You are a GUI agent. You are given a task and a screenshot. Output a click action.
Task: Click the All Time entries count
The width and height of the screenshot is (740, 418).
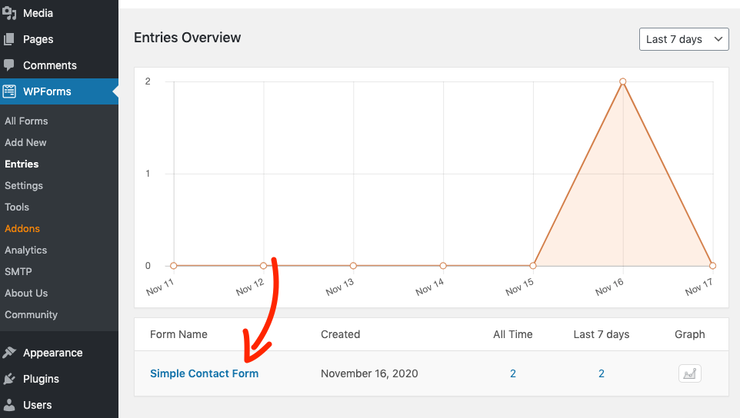point(513,374)
